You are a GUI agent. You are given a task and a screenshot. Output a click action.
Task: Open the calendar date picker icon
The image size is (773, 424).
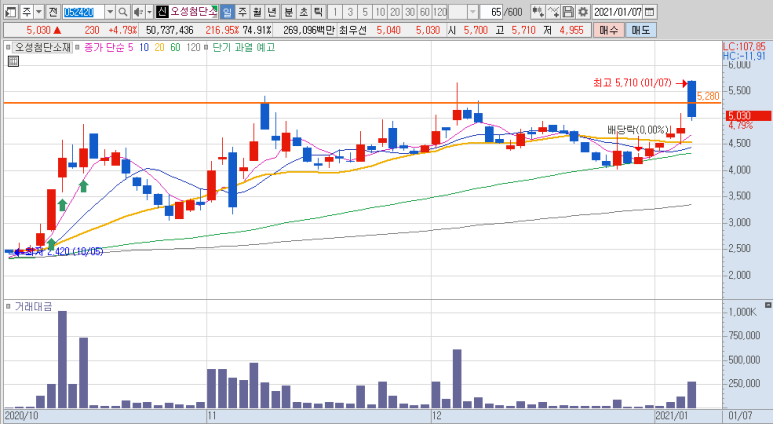click(x=661, y=12)
